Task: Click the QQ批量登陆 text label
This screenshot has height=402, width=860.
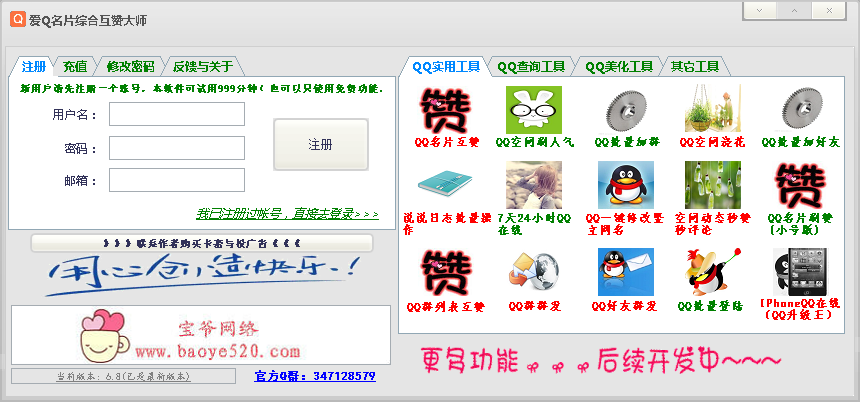Action: [711, 307]
